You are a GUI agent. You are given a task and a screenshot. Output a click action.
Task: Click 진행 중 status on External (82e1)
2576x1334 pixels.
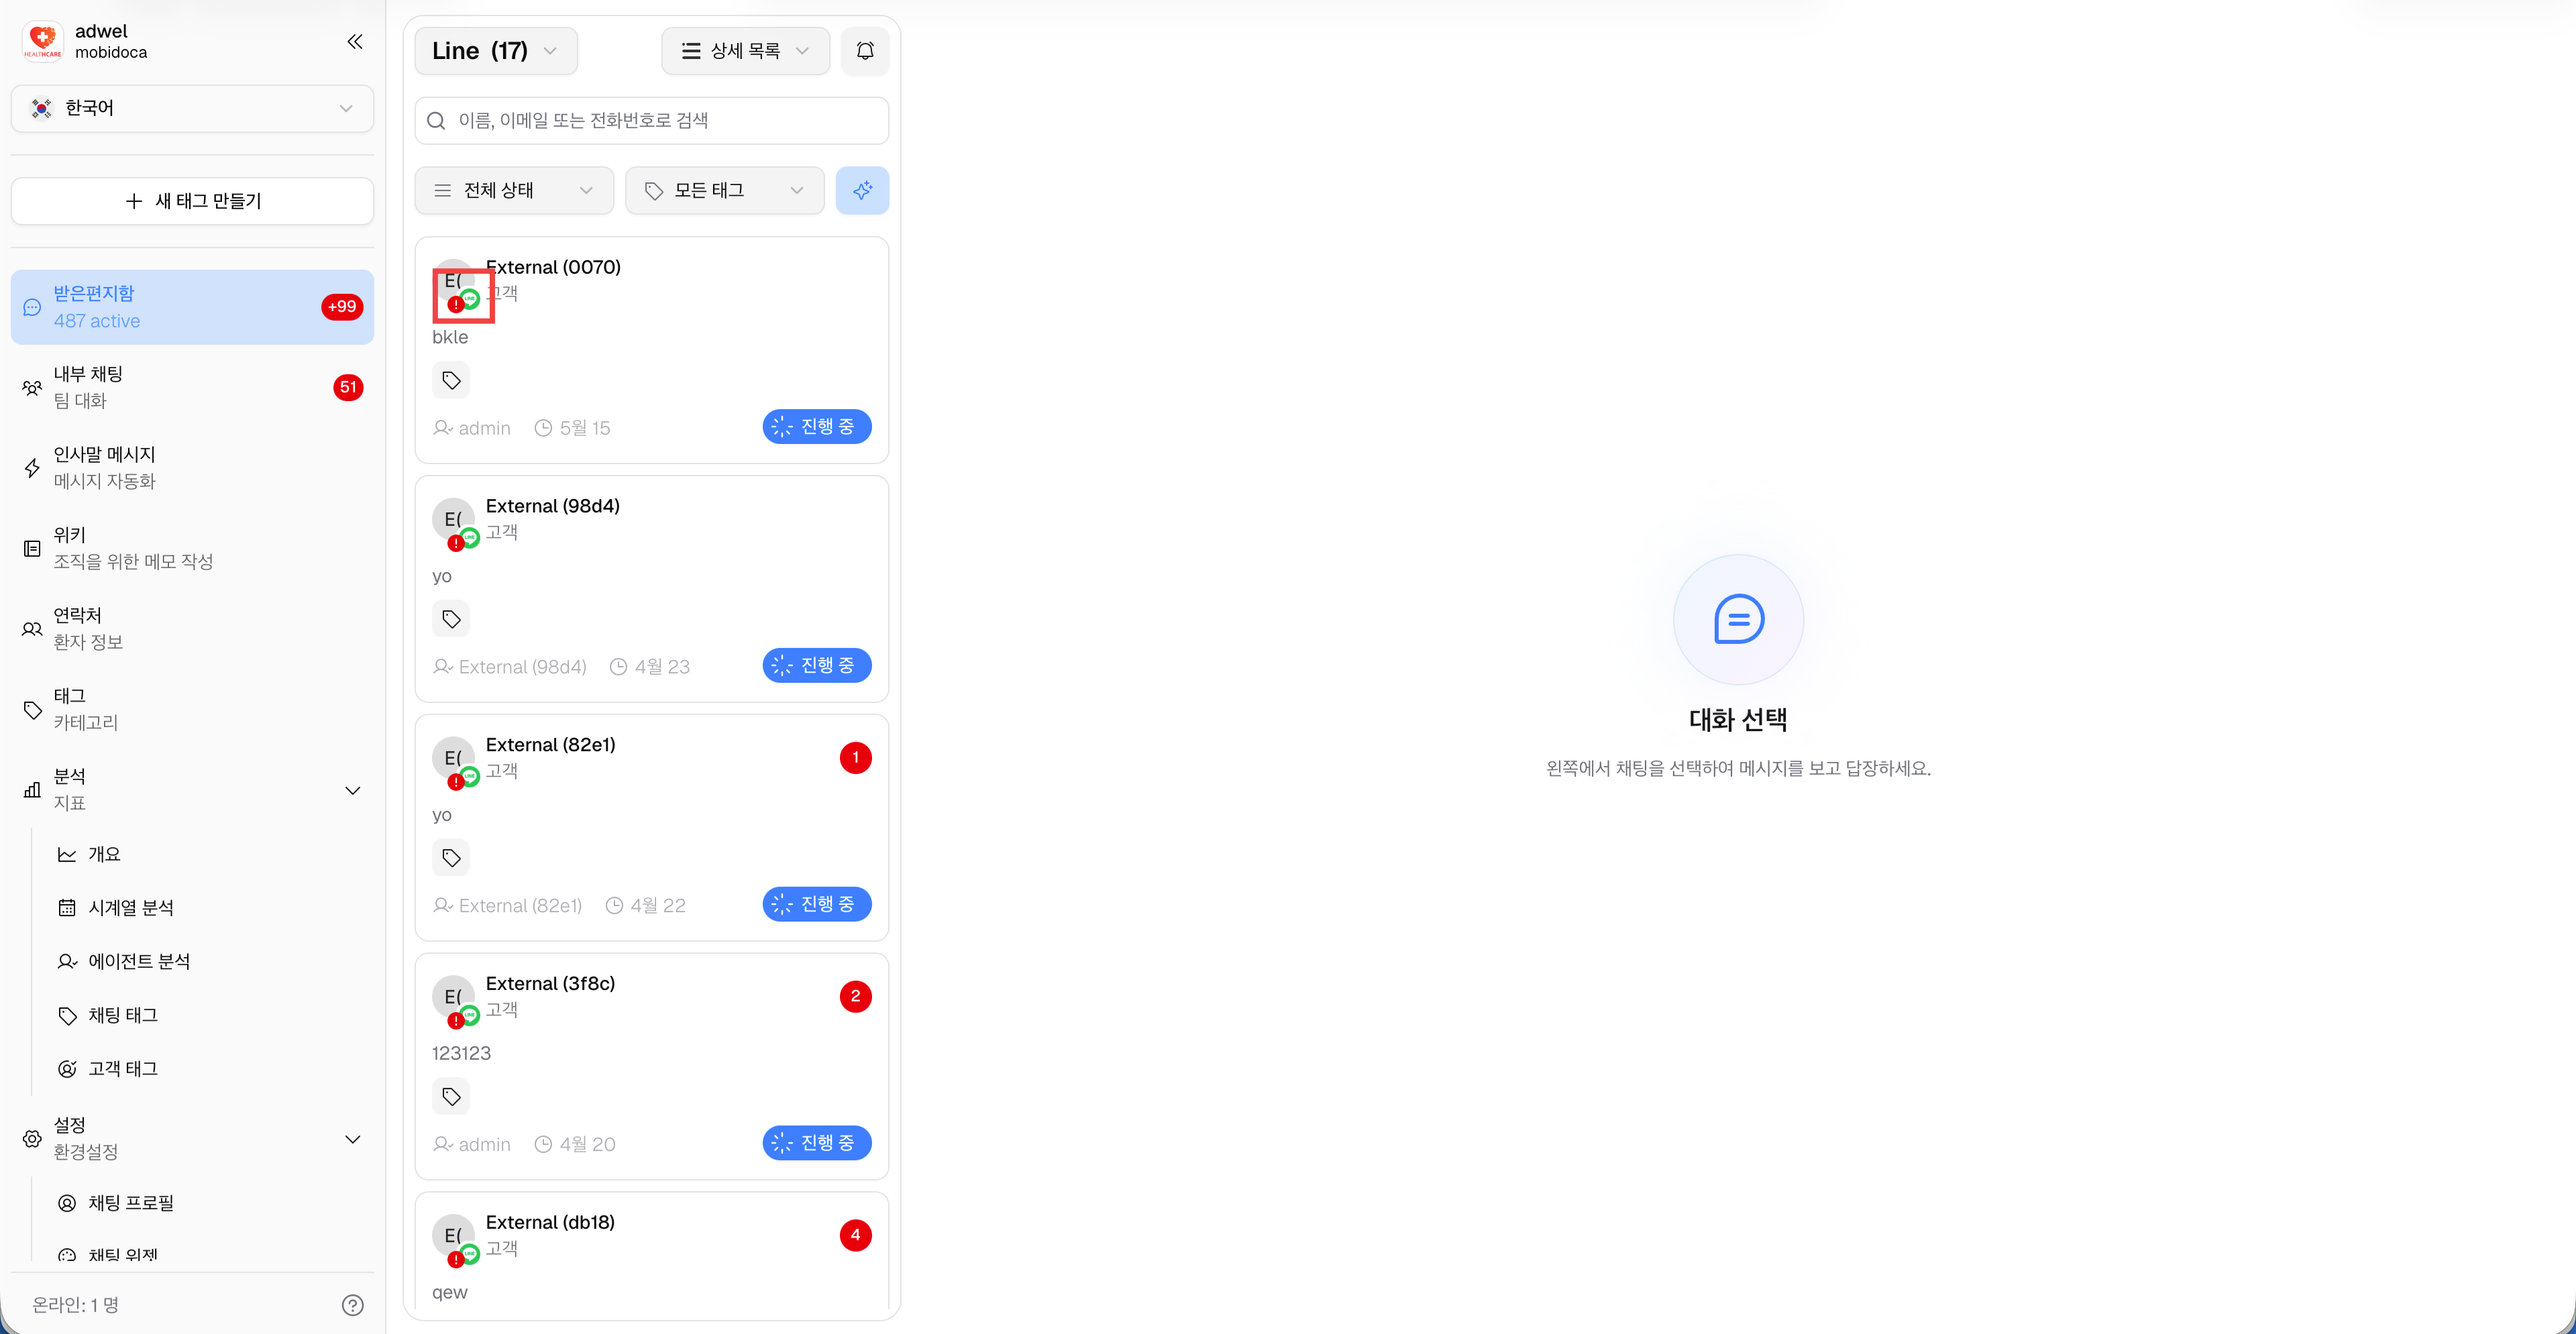tap(816, 905)
